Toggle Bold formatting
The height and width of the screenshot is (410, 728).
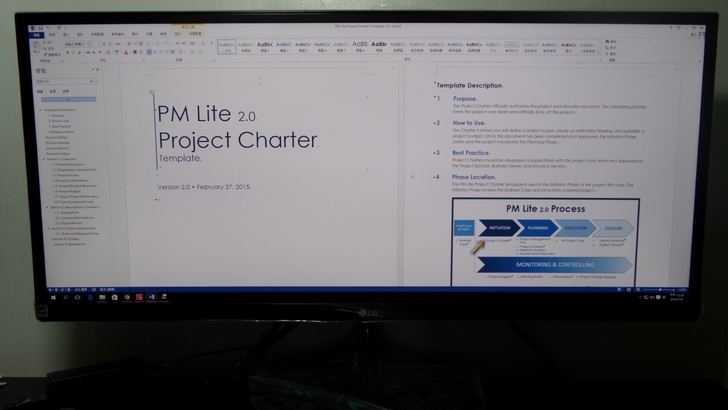pos(68,52)
